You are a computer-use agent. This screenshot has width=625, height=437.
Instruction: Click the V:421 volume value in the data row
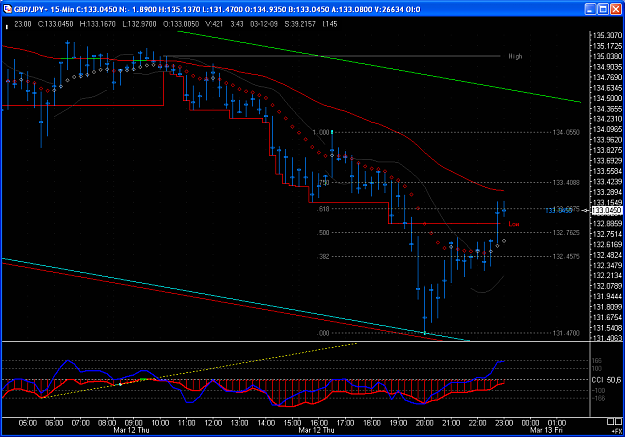pos(214,24)
